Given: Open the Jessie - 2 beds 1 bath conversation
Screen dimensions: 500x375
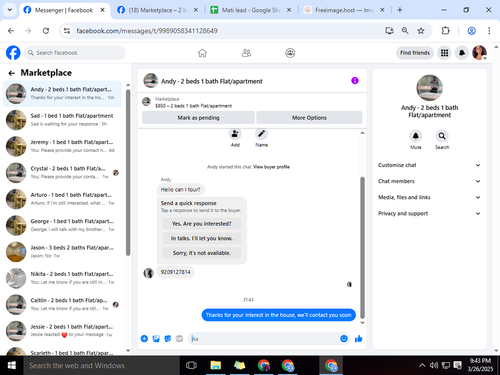Looking at the screenshot, I should click(62, 330).
